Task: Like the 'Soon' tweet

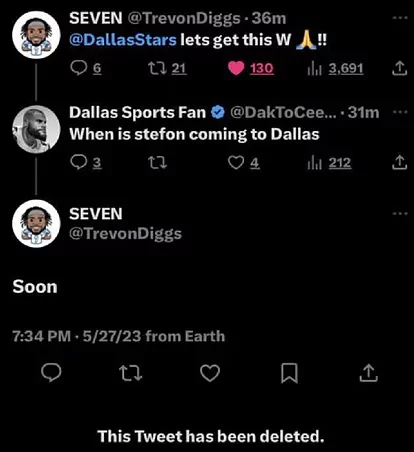Action: [x=210, y=373]
